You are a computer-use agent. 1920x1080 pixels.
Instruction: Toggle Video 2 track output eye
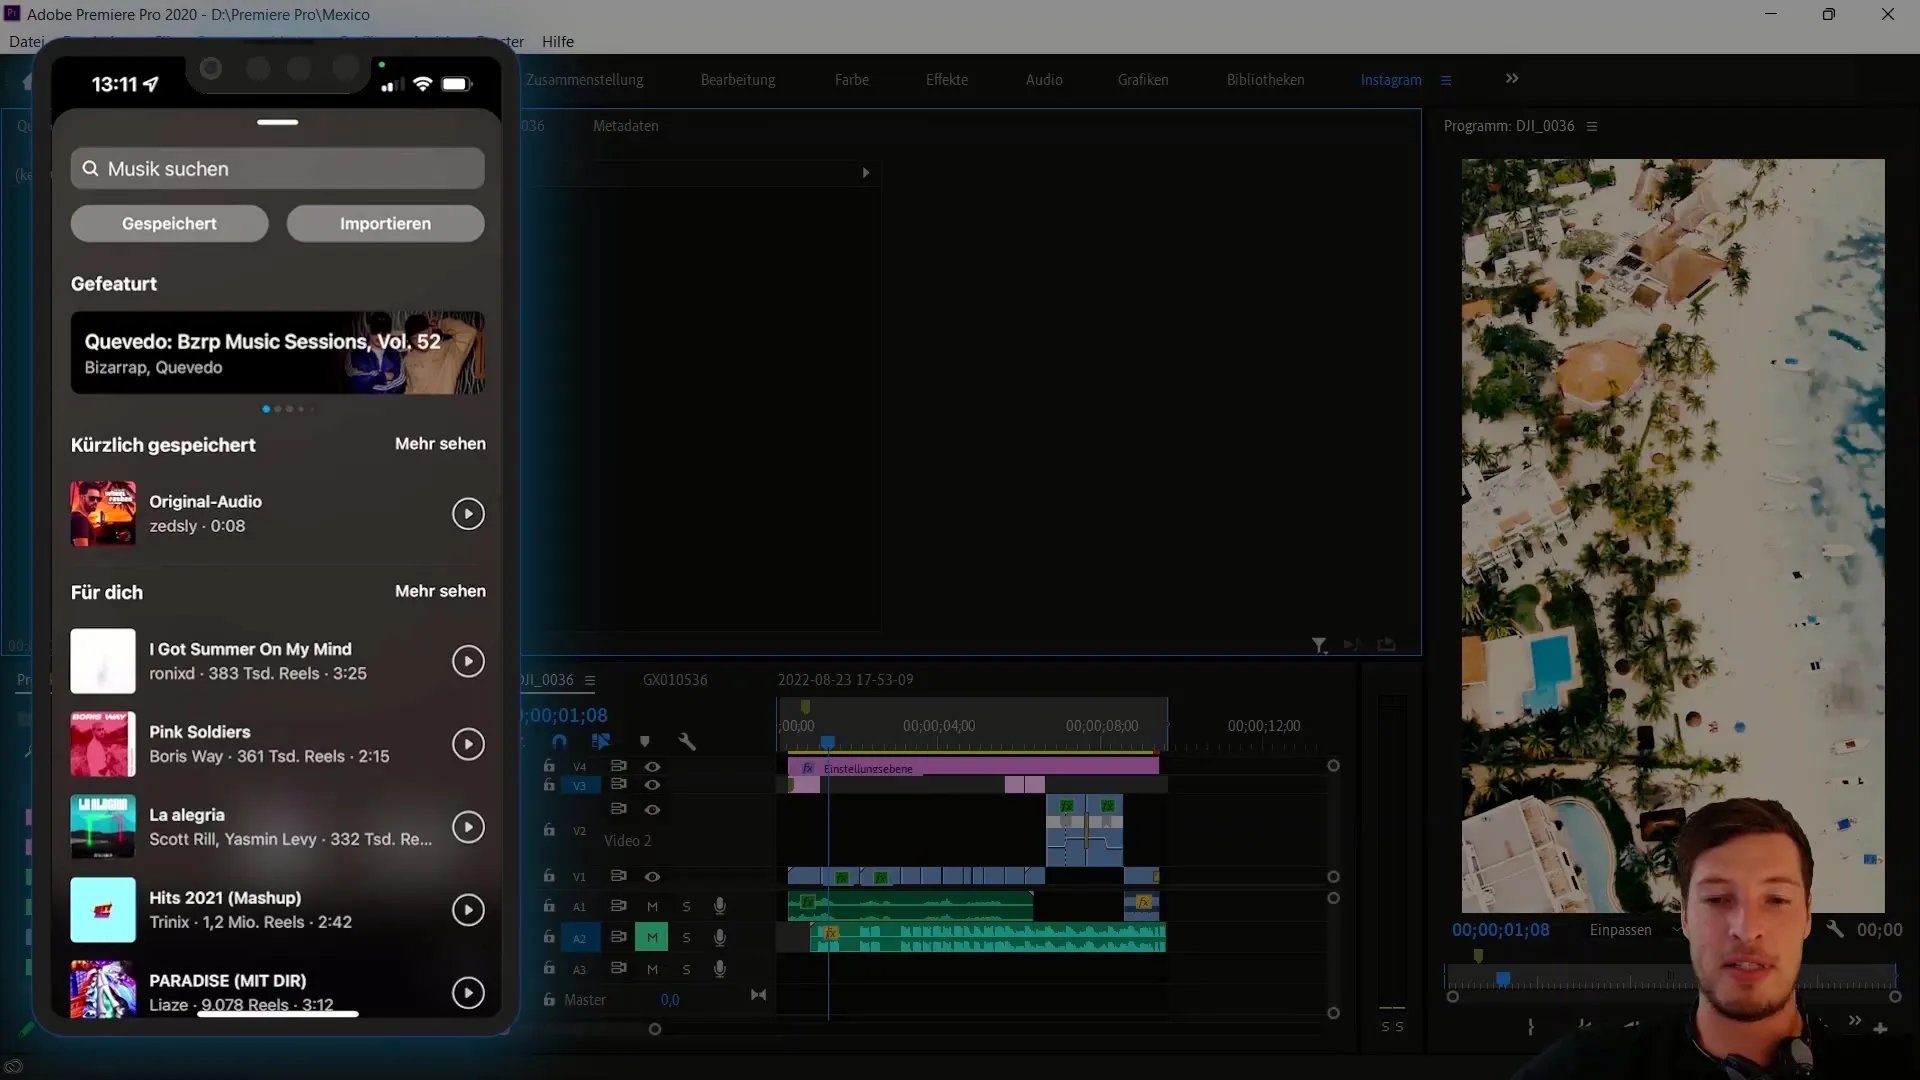pos(652,809)
